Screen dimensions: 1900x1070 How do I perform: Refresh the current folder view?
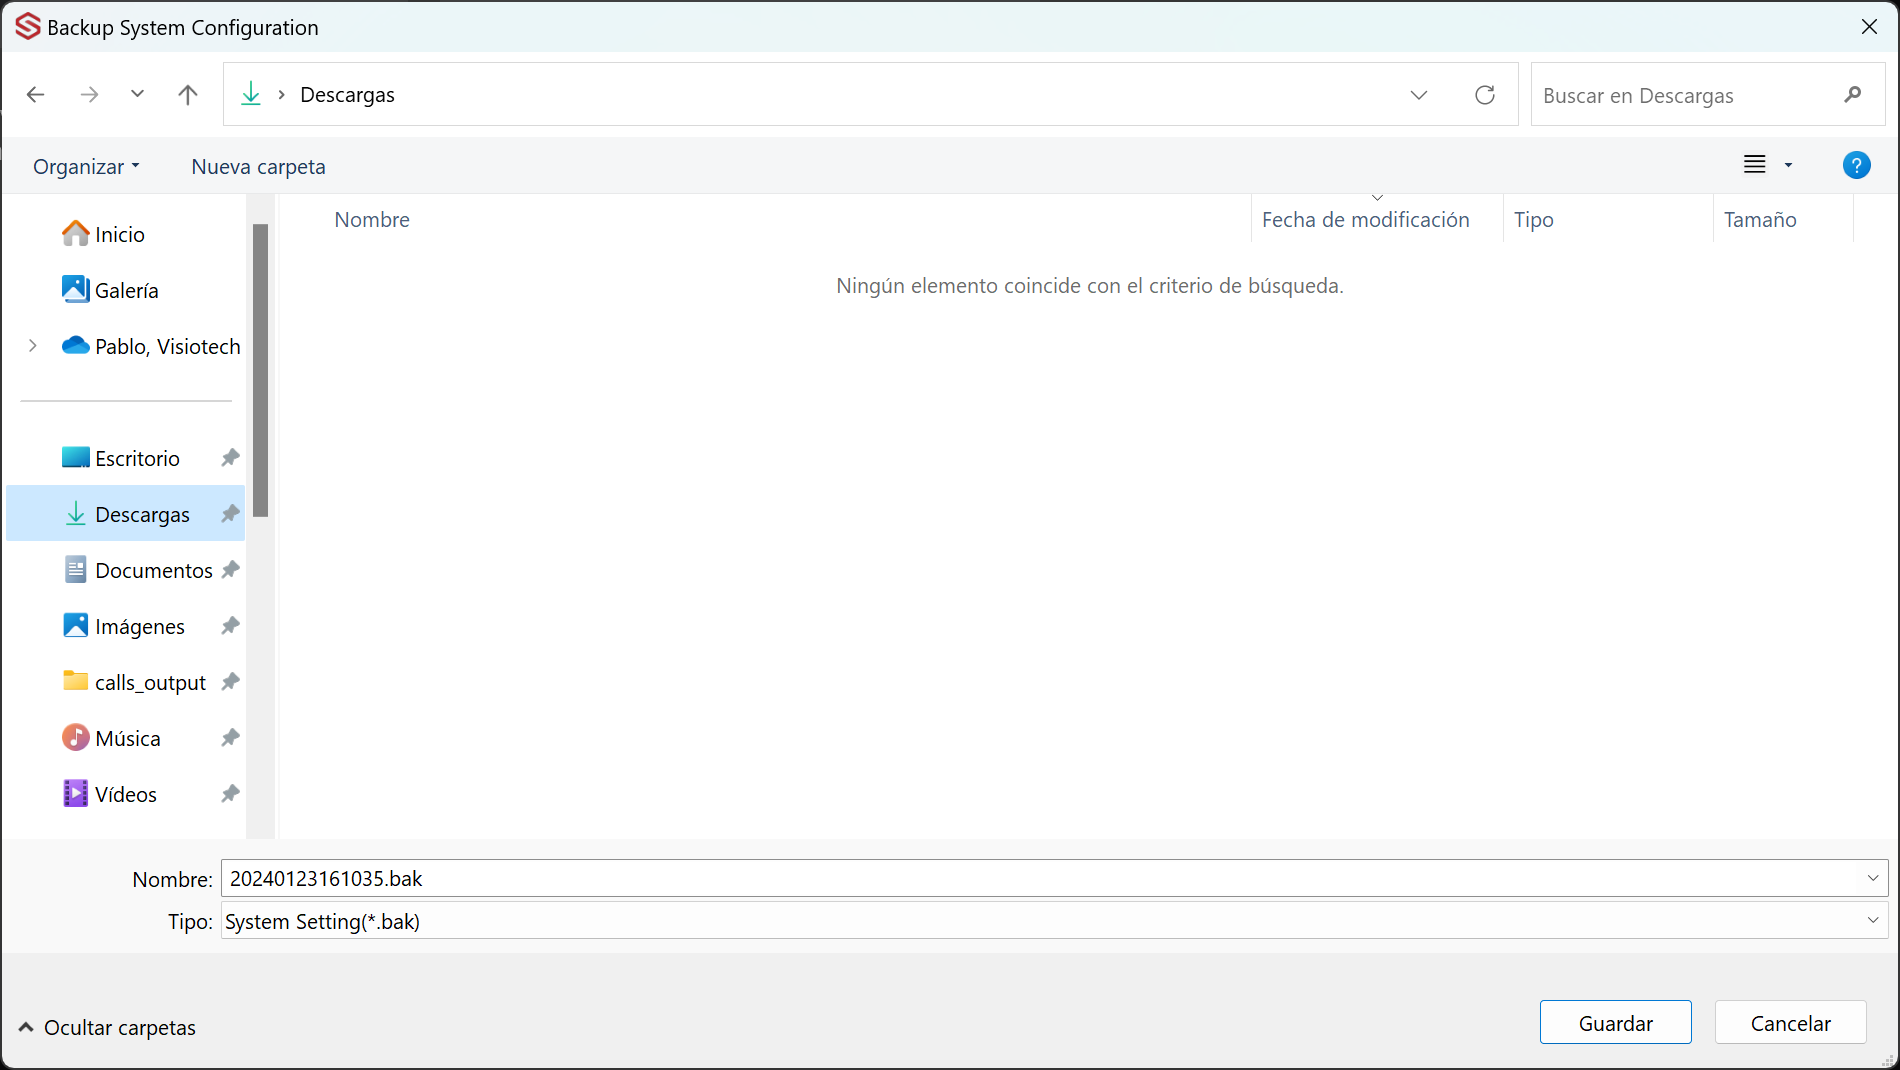pos(1485,94)
